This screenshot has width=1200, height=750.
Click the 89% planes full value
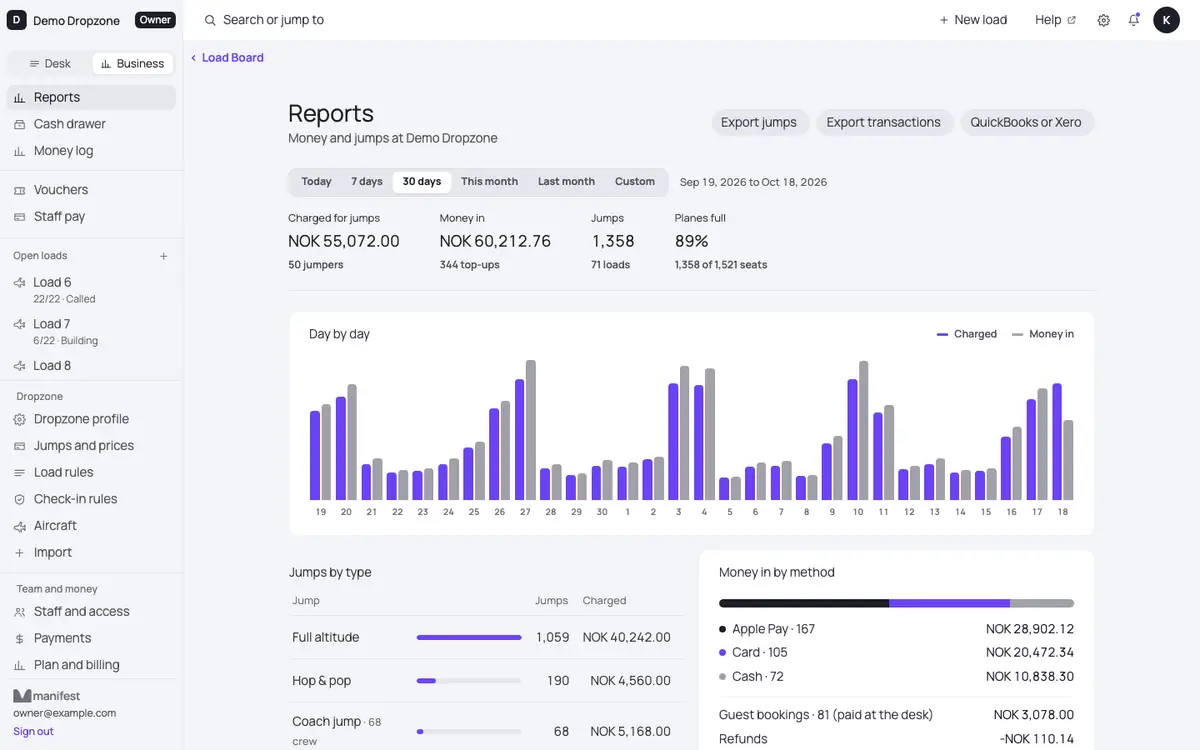point(692,241)
